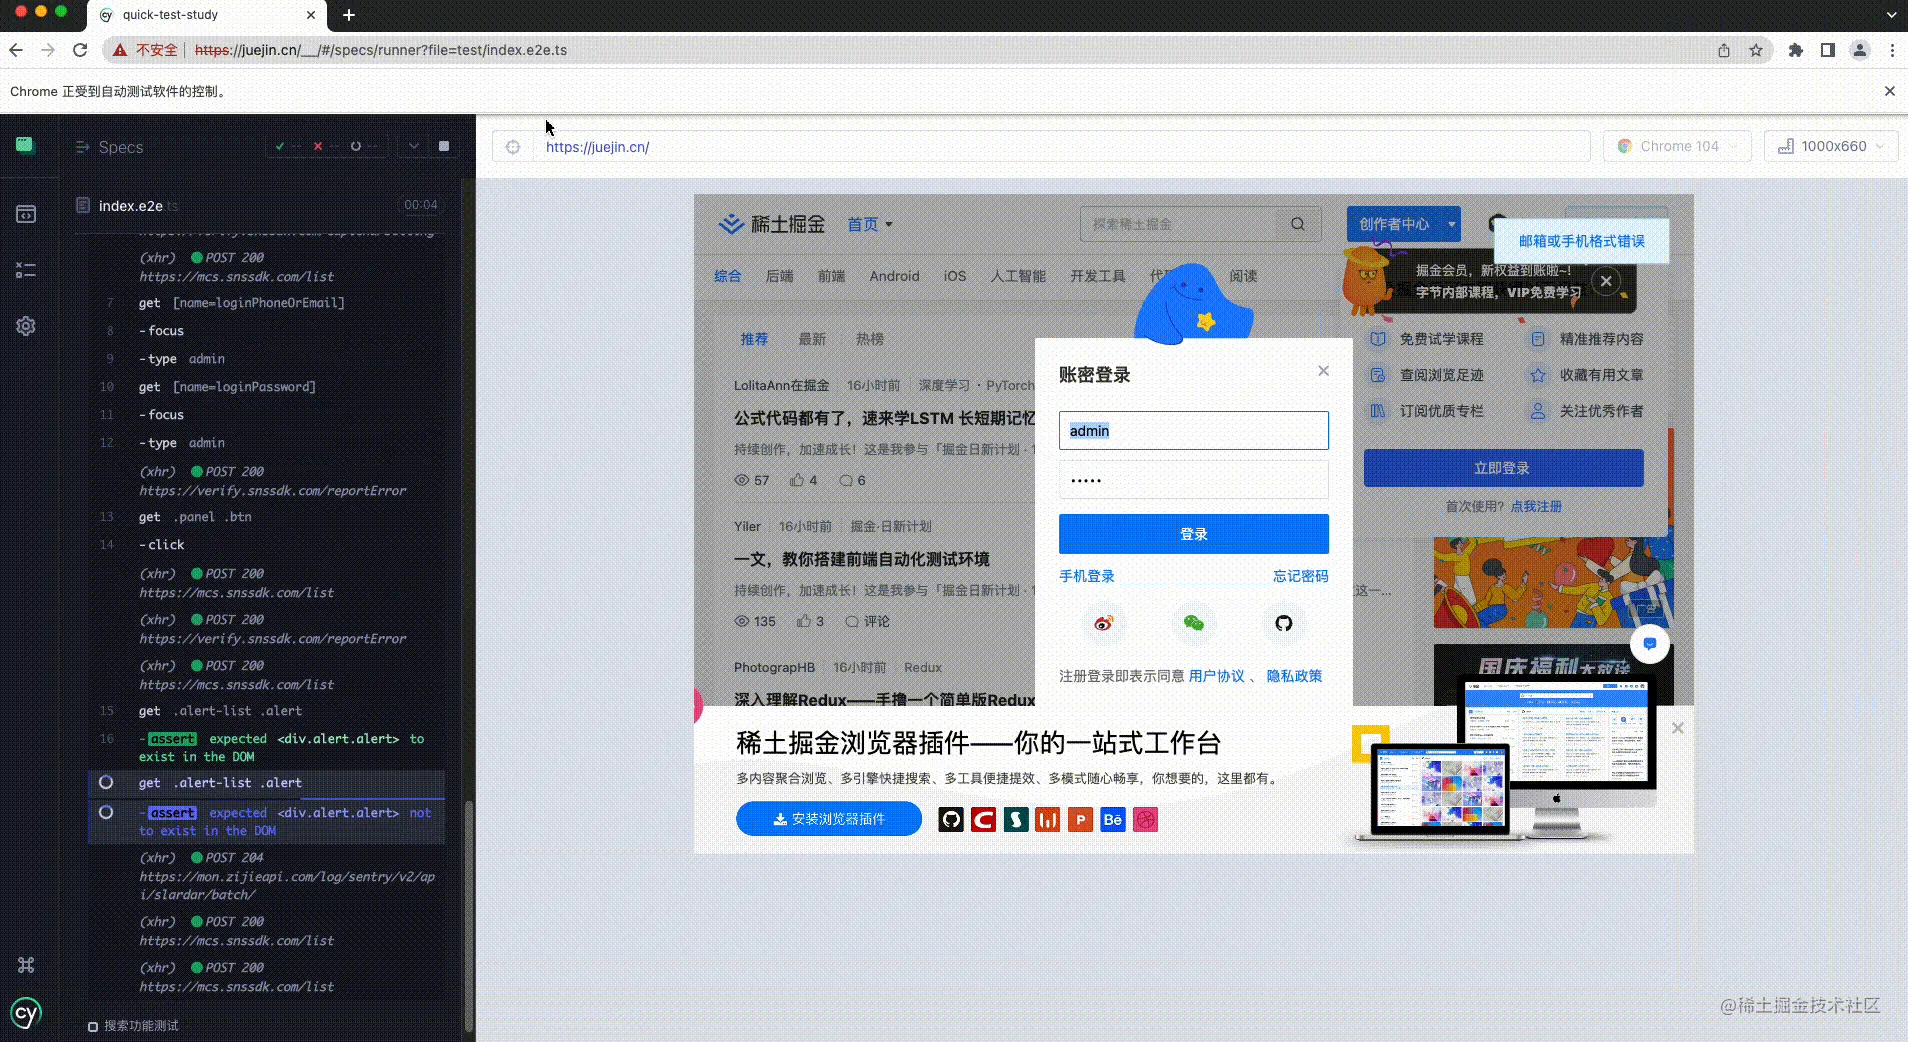Click the 稀土掘金 logo
This screenshot has width=1908, height=1042.
pos(772,224)
